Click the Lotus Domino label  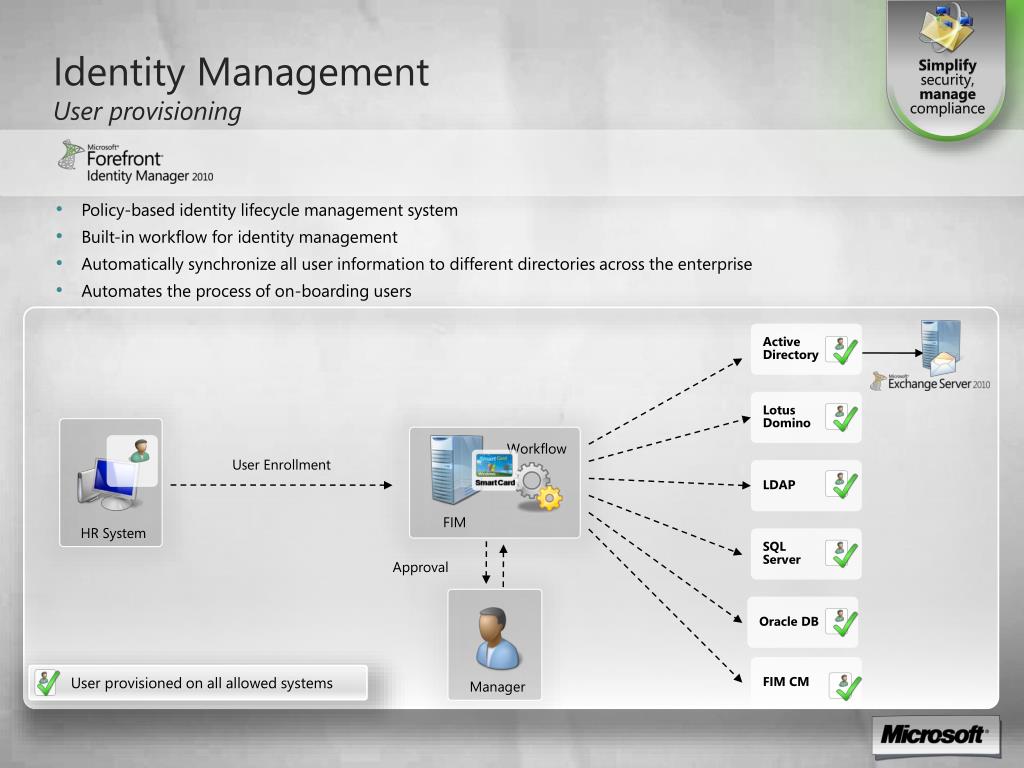pyautogui.click(x=786, y=417)
